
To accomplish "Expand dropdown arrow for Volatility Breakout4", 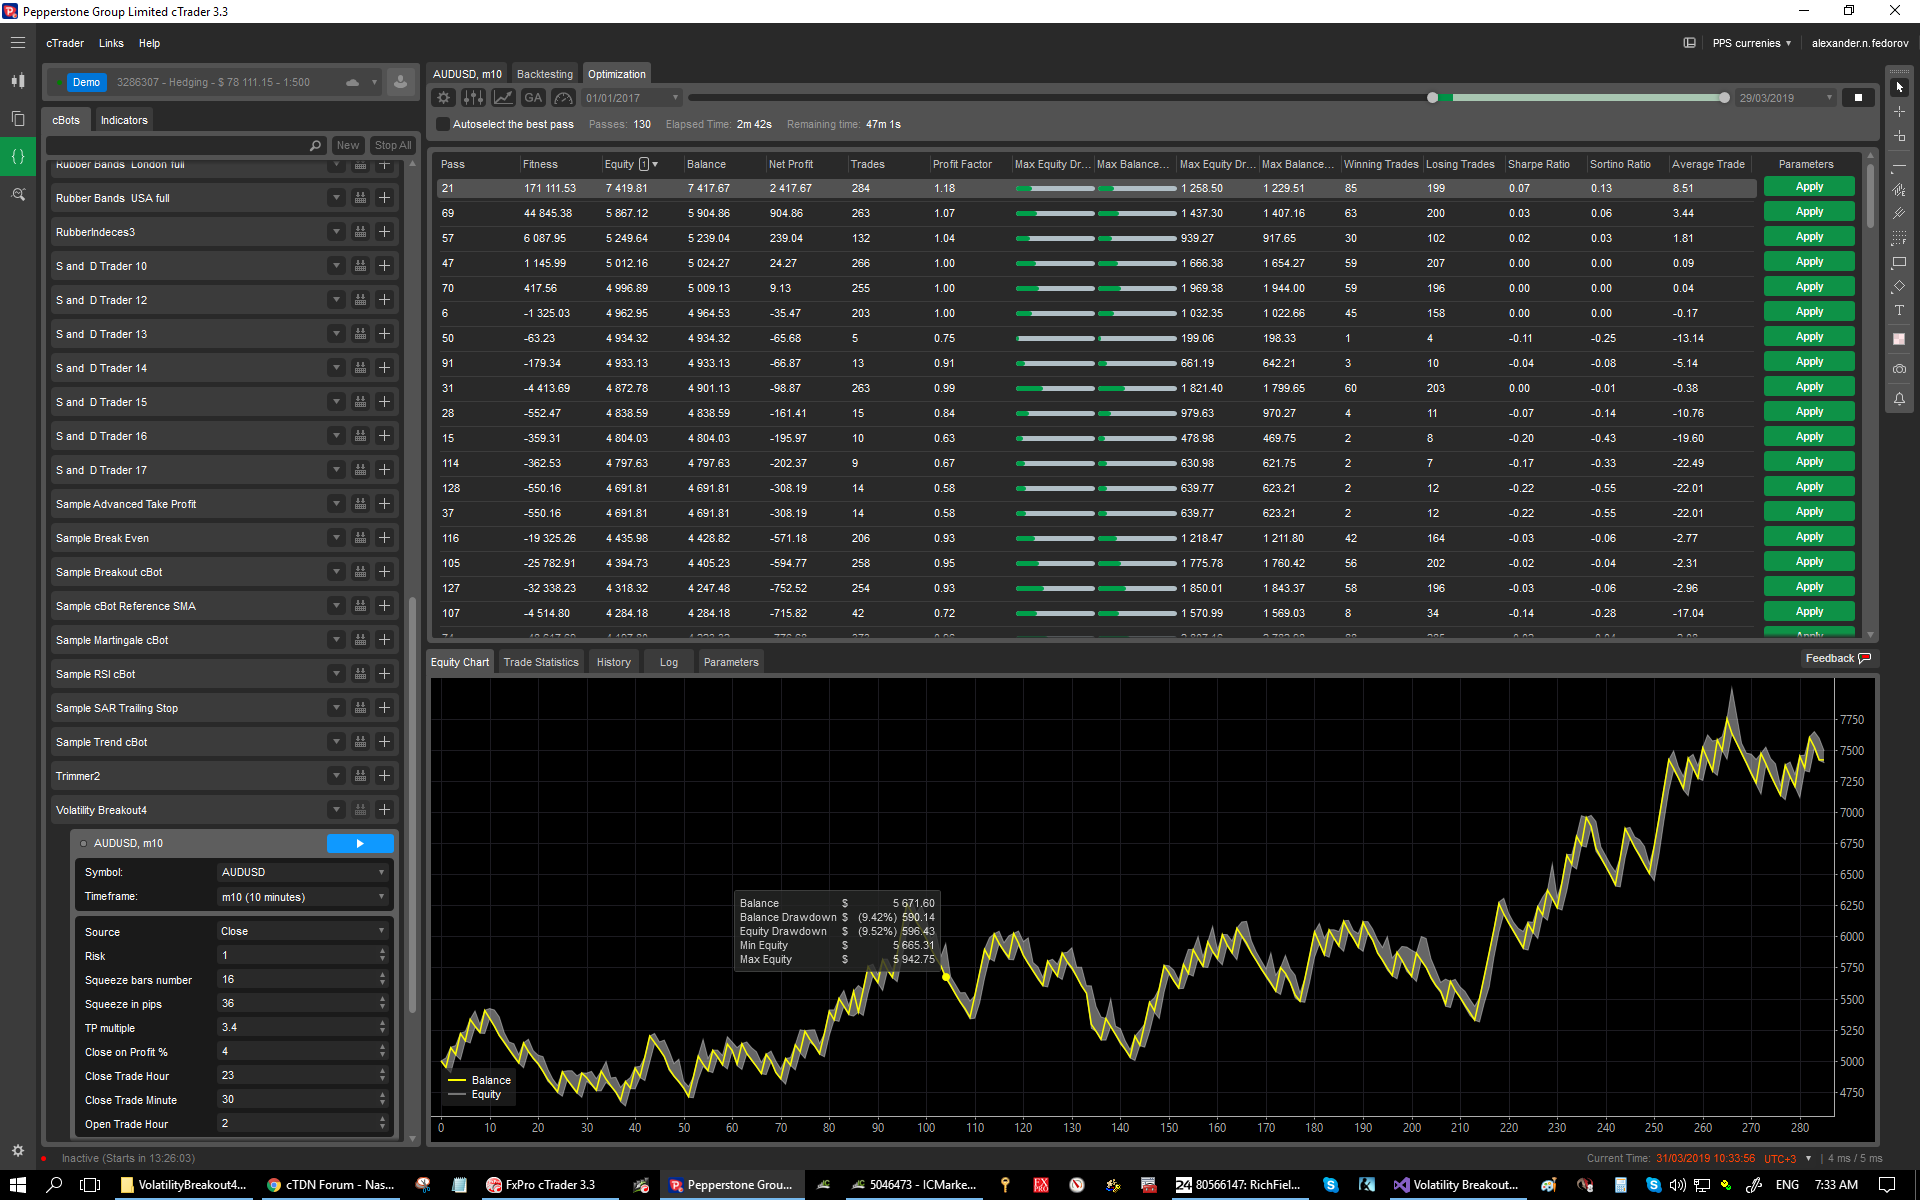I will [336, 810].
